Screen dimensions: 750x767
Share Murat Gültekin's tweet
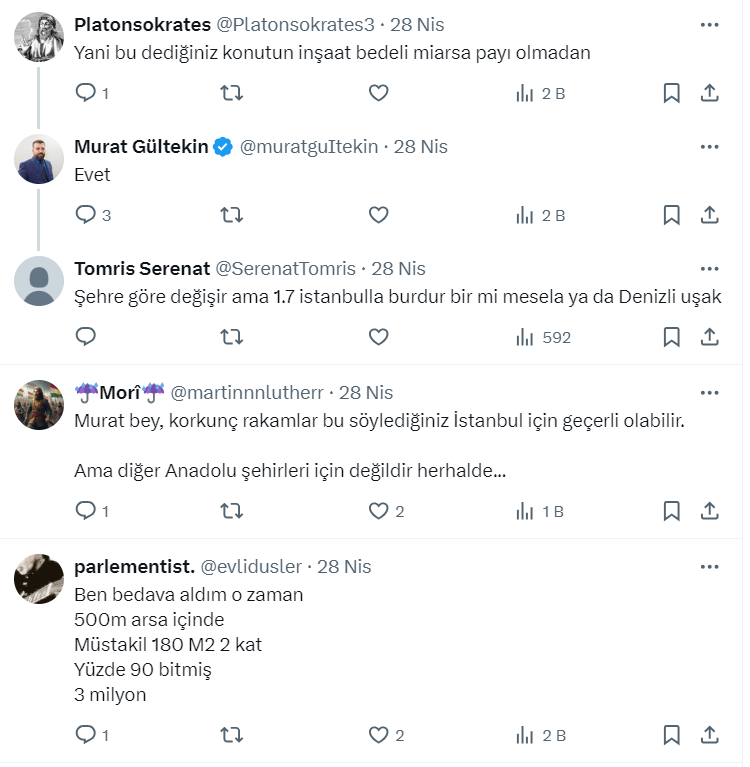[709, 215]
